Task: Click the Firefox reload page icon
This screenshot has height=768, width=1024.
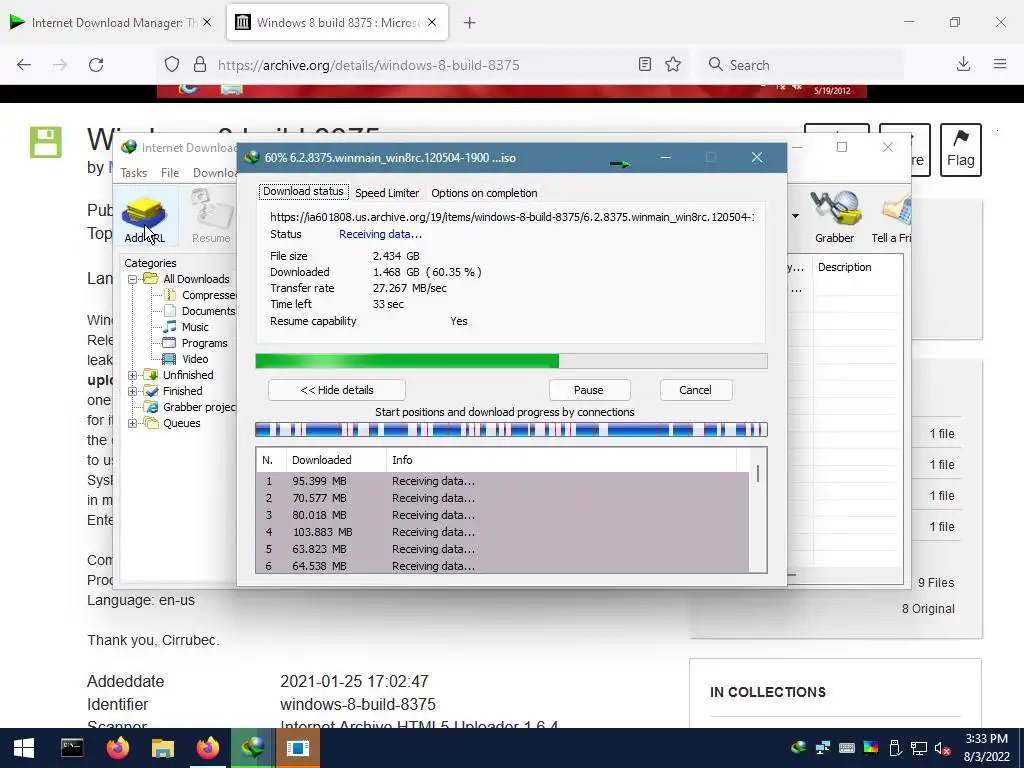Action: [96, 65]
